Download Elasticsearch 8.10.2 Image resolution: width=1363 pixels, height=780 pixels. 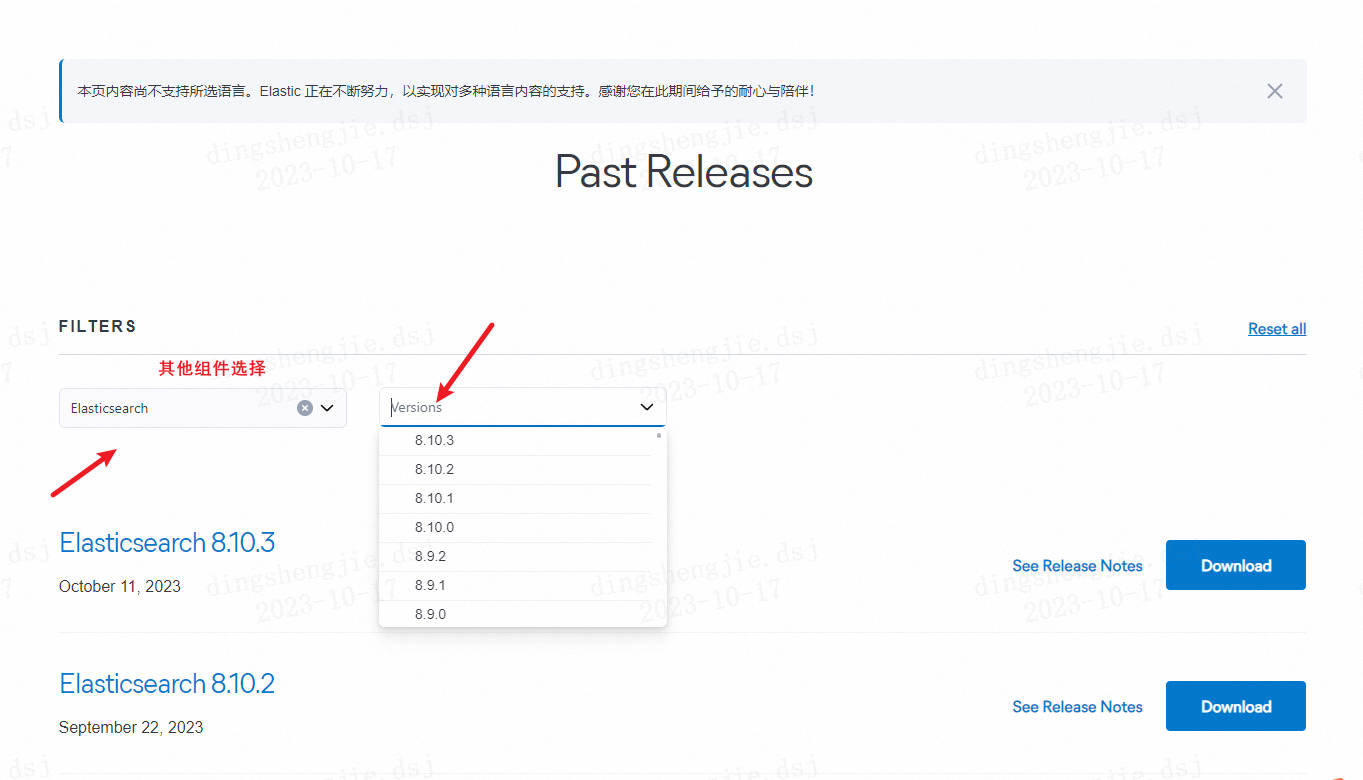(x=1236, y=706)
